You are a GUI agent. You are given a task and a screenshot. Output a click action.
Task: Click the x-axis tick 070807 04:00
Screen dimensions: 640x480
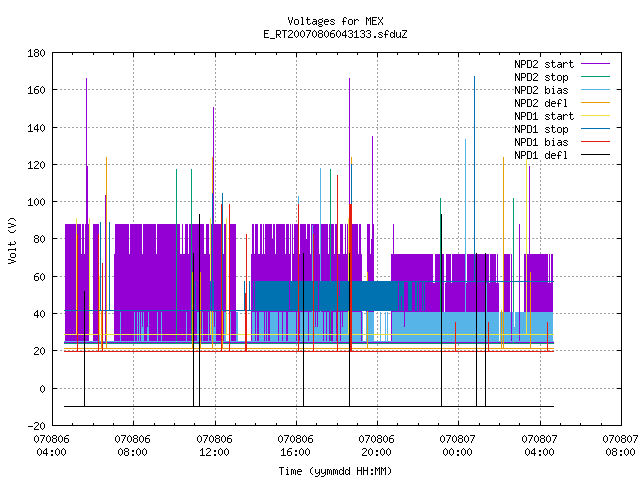[x=539, y=446]
